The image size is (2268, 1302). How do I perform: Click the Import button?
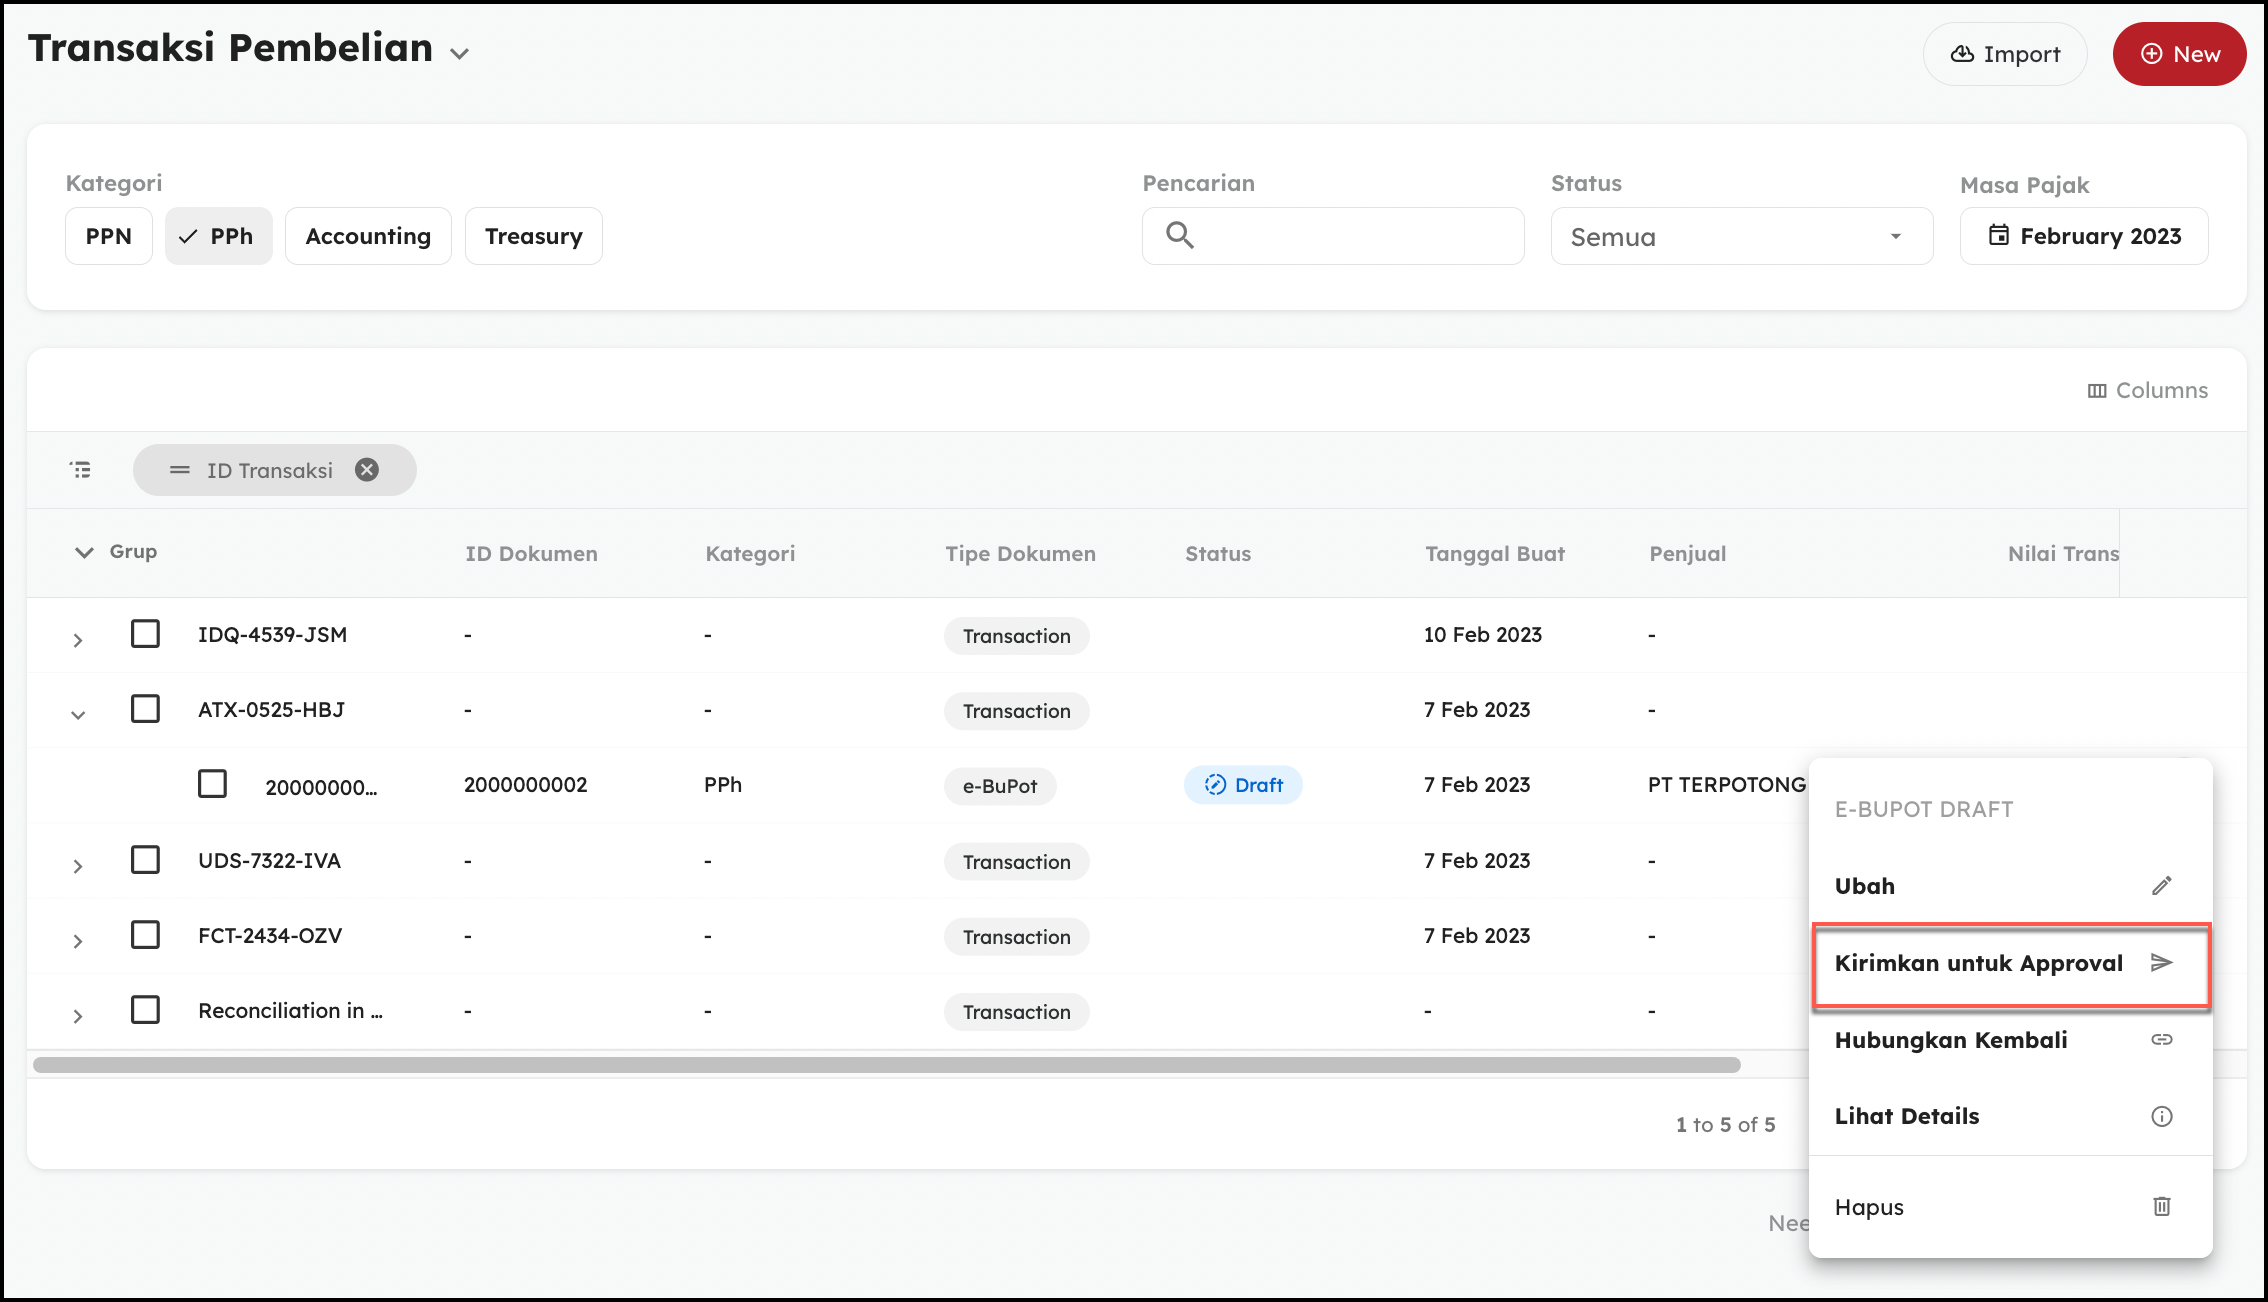(2004, 54)
